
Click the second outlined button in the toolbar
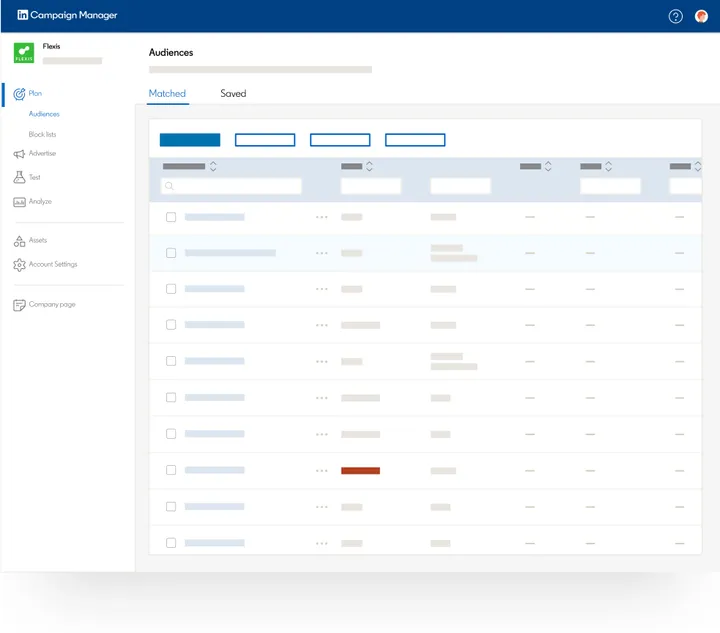click(340, 140)
